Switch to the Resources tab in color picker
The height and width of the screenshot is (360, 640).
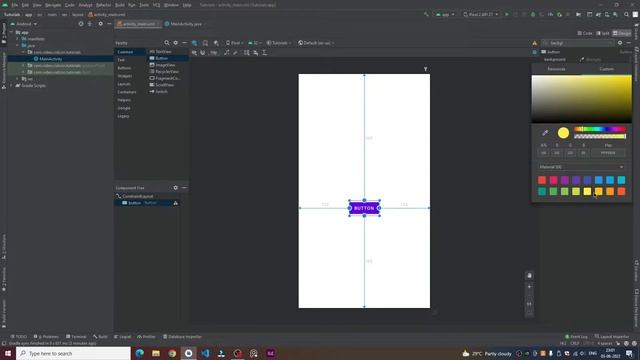pos(556,69)
